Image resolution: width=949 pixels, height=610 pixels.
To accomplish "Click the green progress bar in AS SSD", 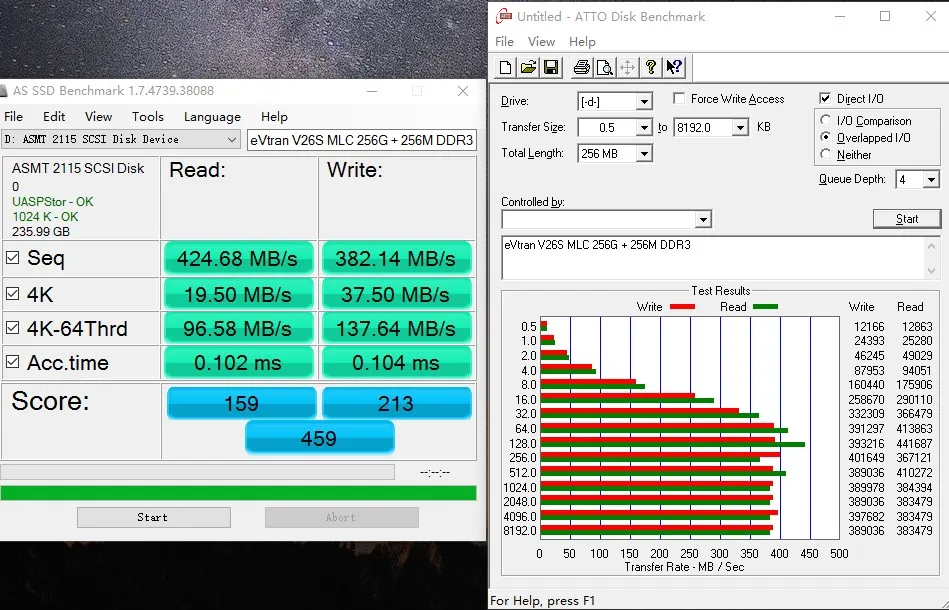I will [x=238, y=493].
